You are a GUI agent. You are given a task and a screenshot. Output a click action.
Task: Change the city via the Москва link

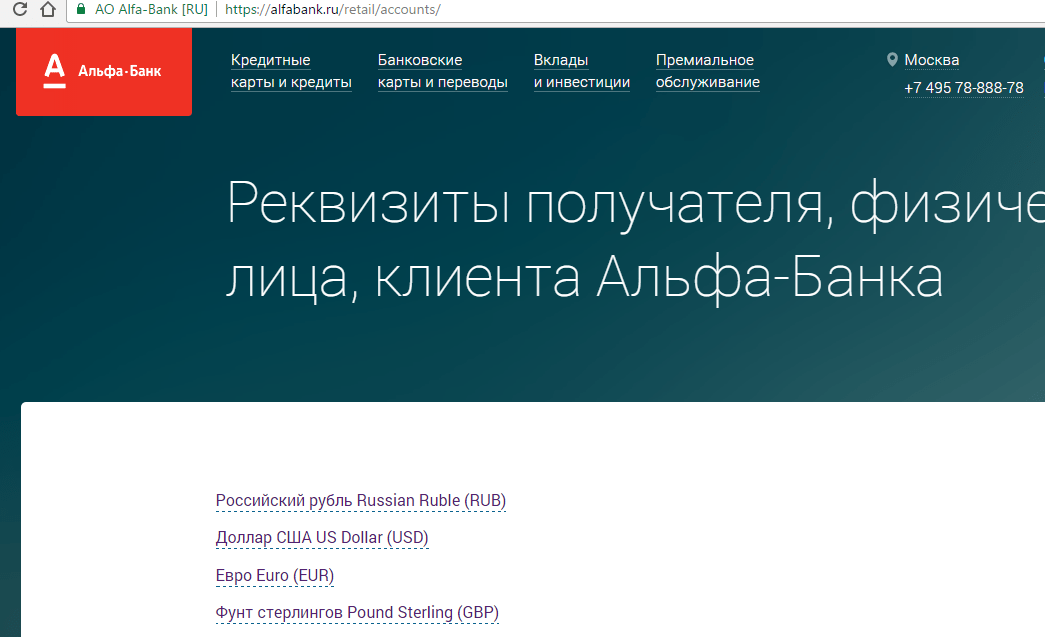coord(932,60)
